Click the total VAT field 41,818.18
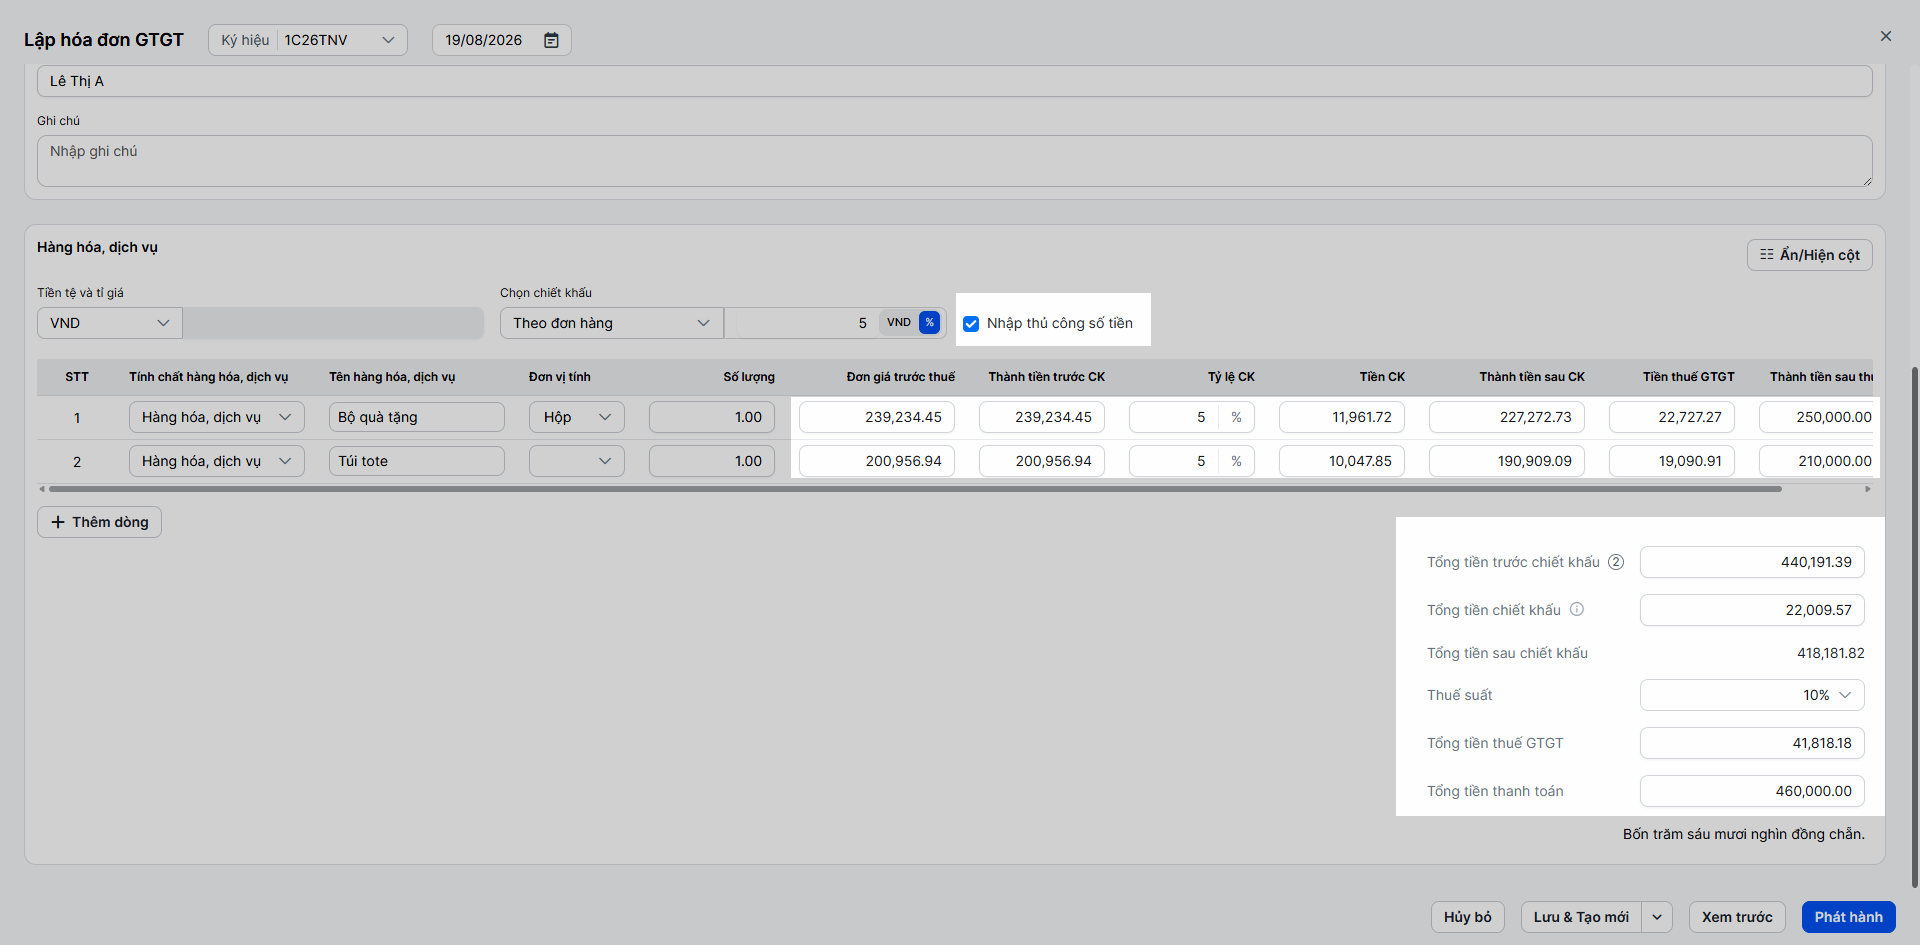 click(x=1752, y=743)
